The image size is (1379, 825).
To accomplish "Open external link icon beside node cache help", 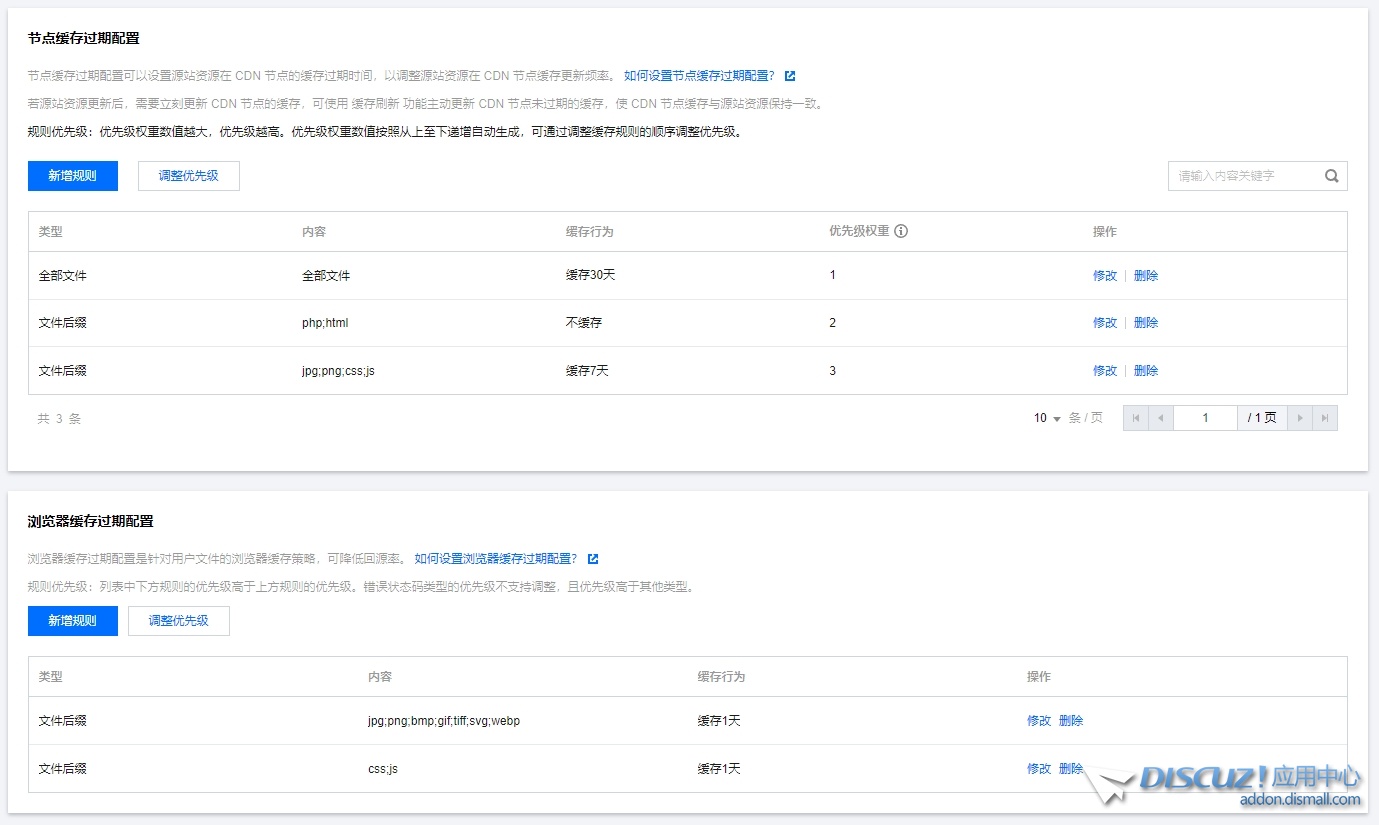I will coord(790,76).
